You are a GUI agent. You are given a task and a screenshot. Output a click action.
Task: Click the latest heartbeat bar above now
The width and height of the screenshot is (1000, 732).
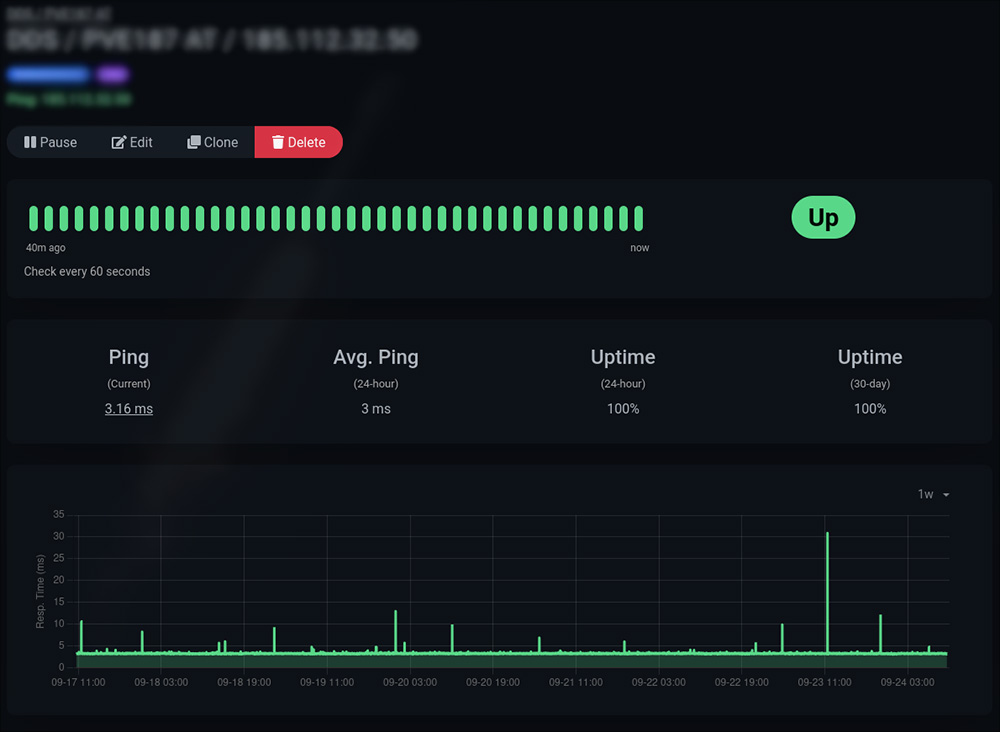[x=638, y=218]
